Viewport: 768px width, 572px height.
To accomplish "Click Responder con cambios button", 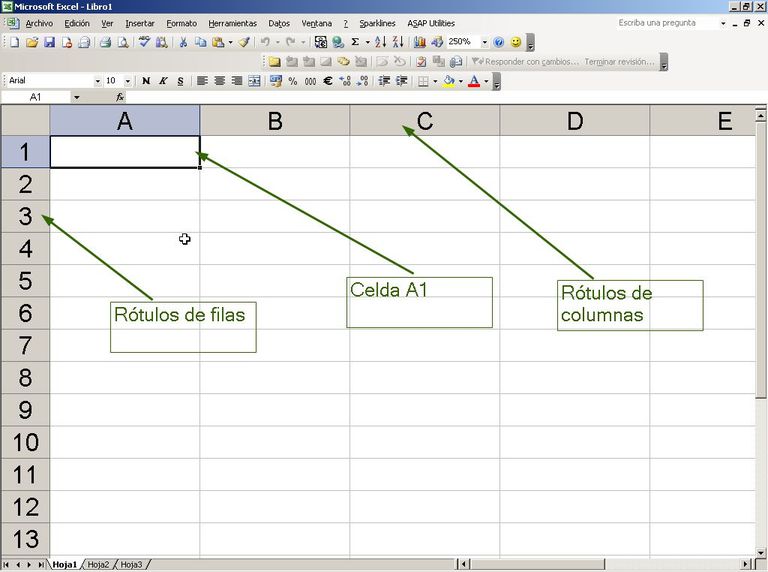I will click(526, 62).
